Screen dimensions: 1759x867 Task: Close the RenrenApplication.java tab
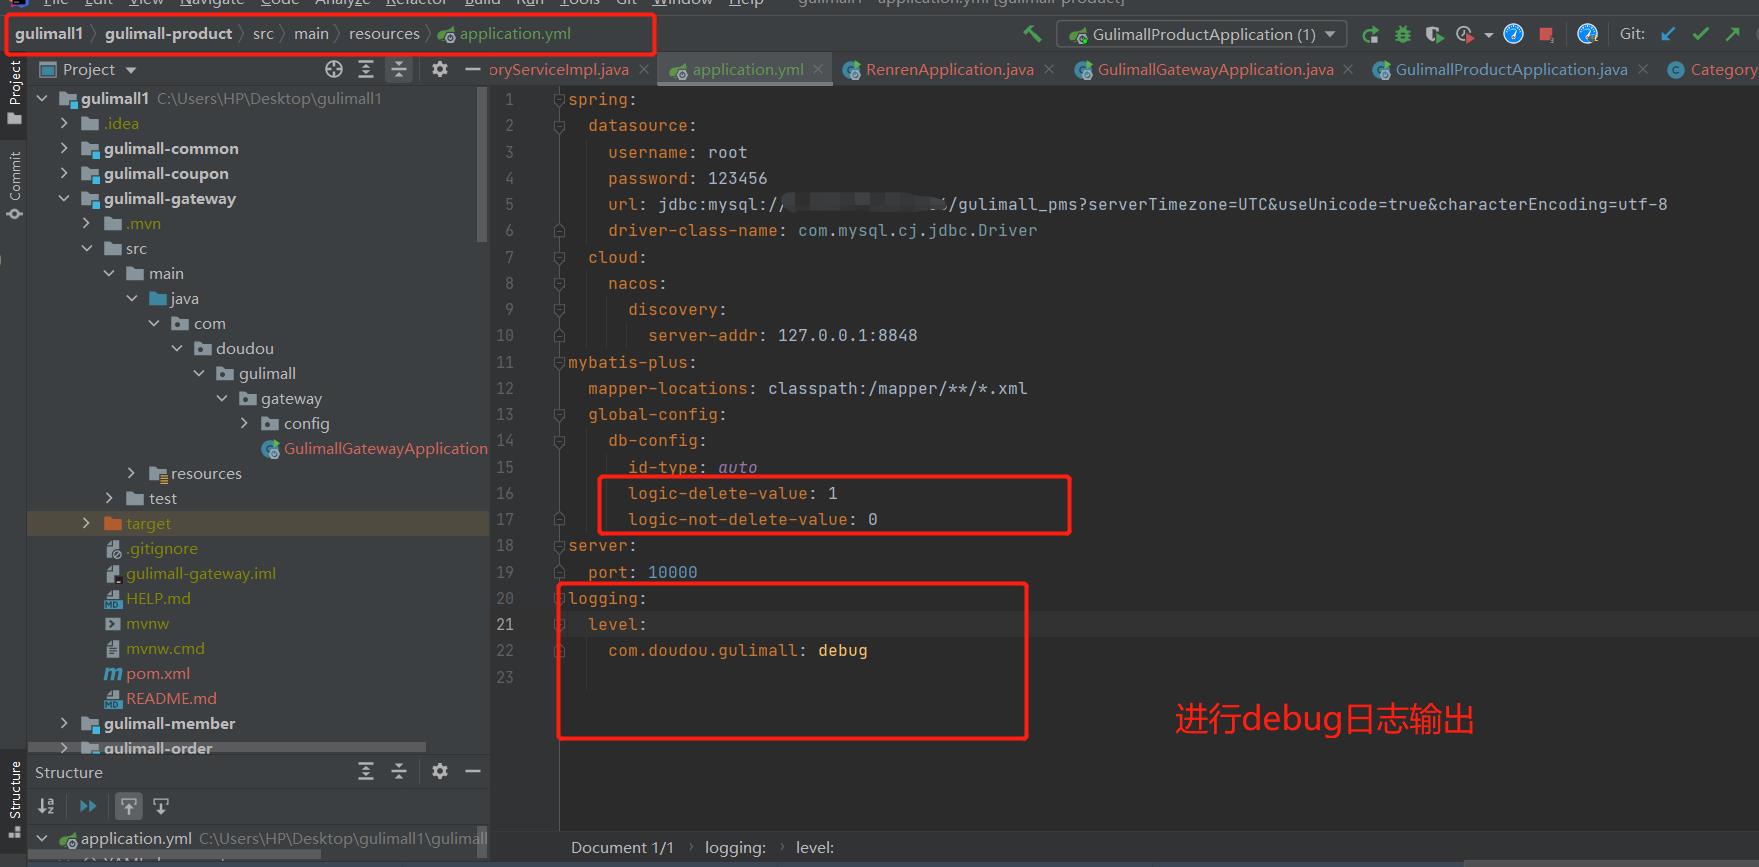[x=1049, y=69]
